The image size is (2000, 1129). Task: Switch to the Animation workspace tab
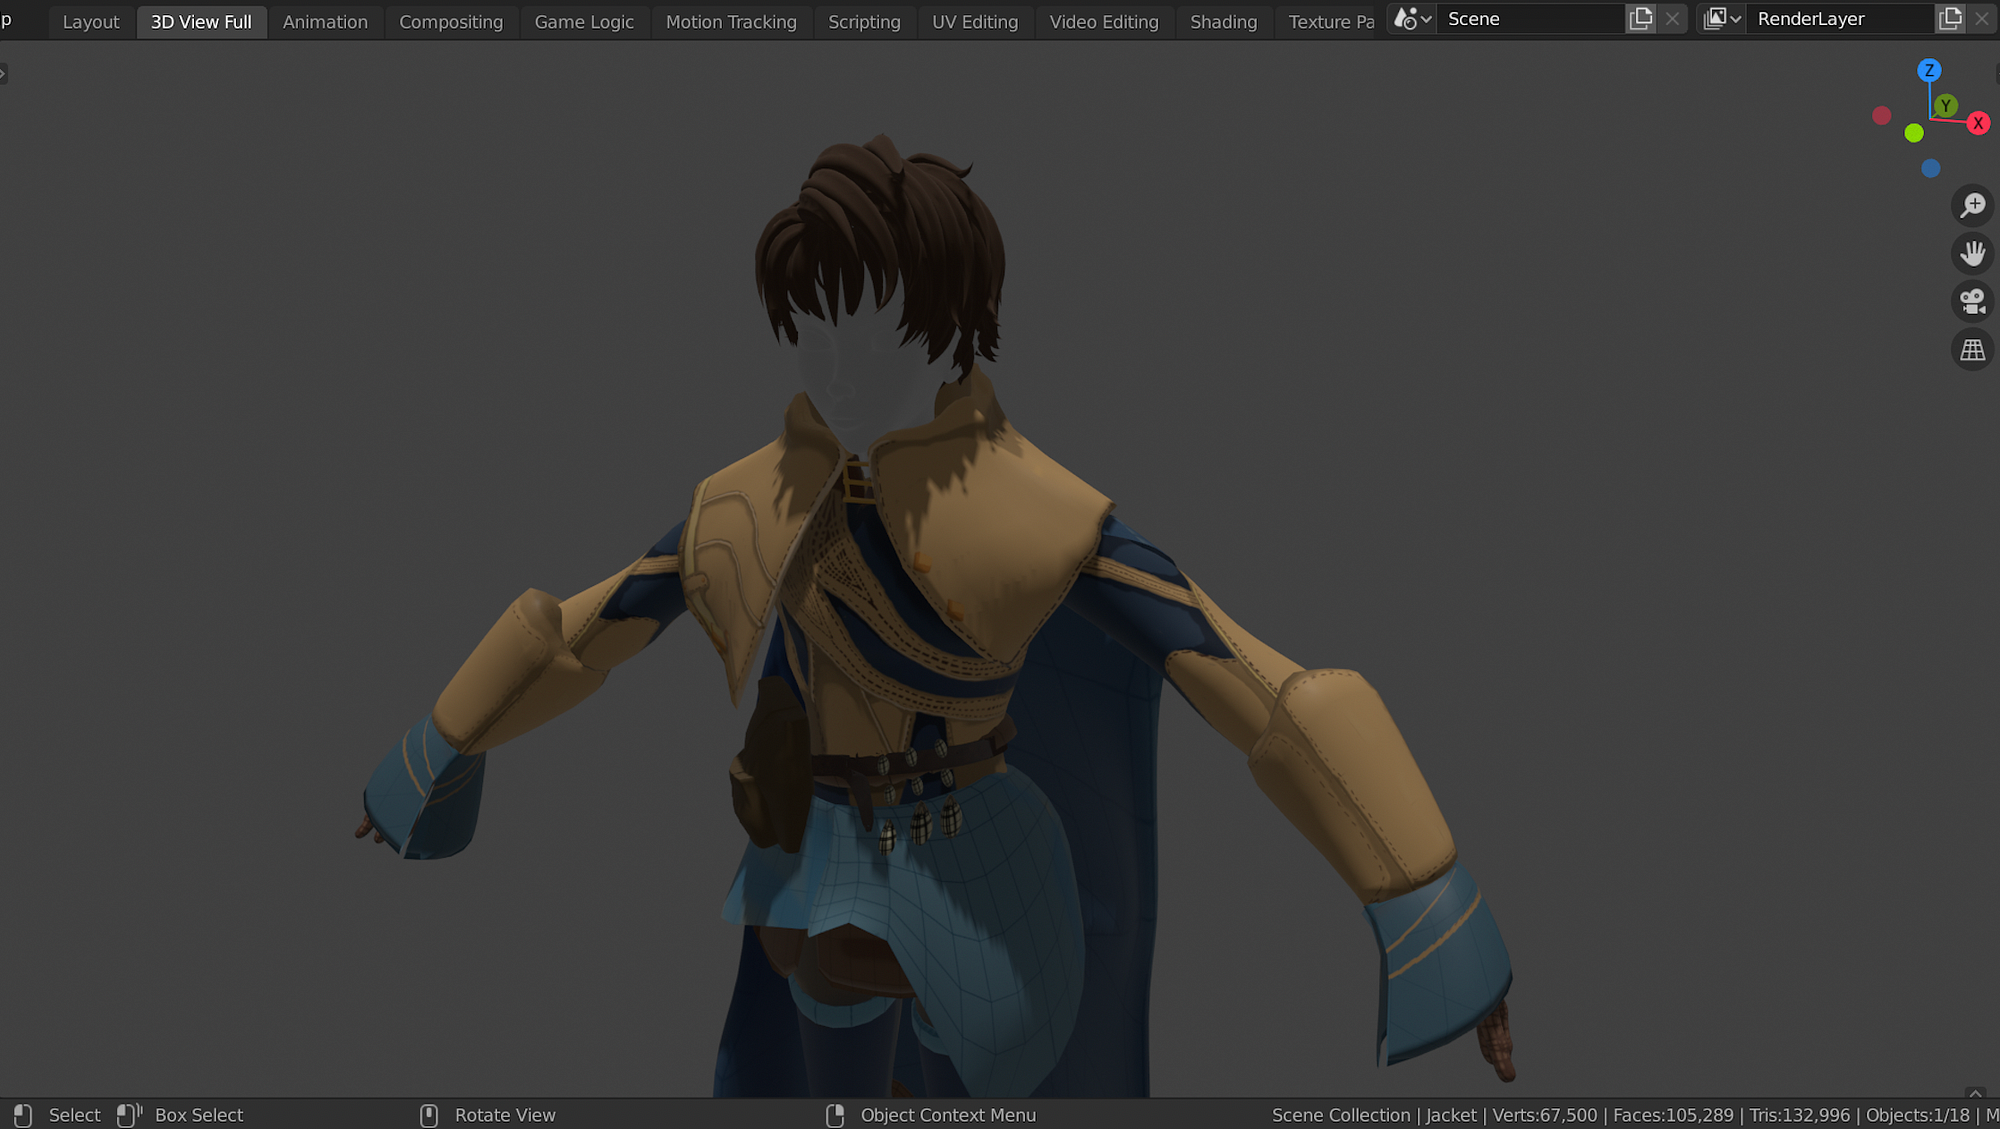coord(325,22)
